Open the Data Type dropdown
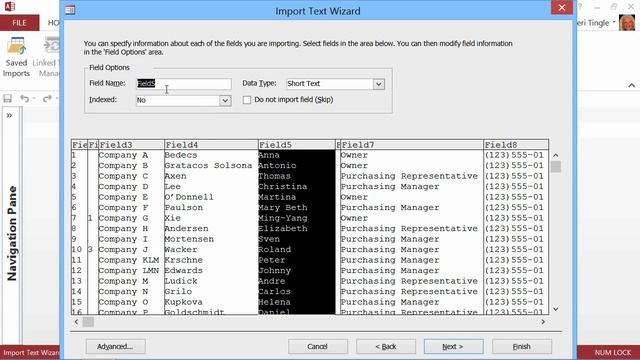This screenshot has height=360, width=640. [378, 84]
